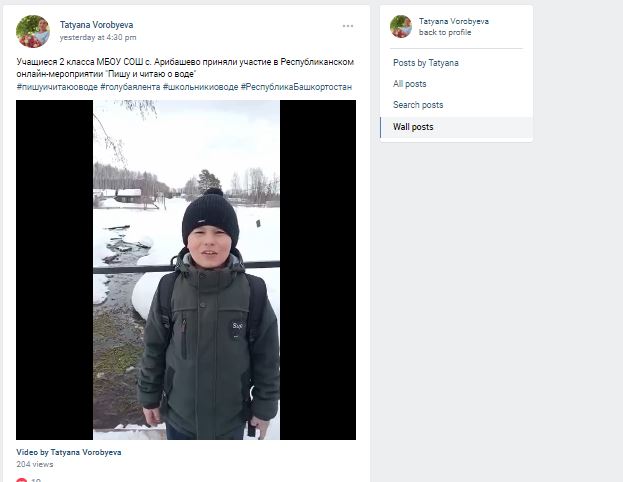Viewport: 623px width, 482px height.
Task: Open Posts by Tatyana tab
Action: pos(426,63)
